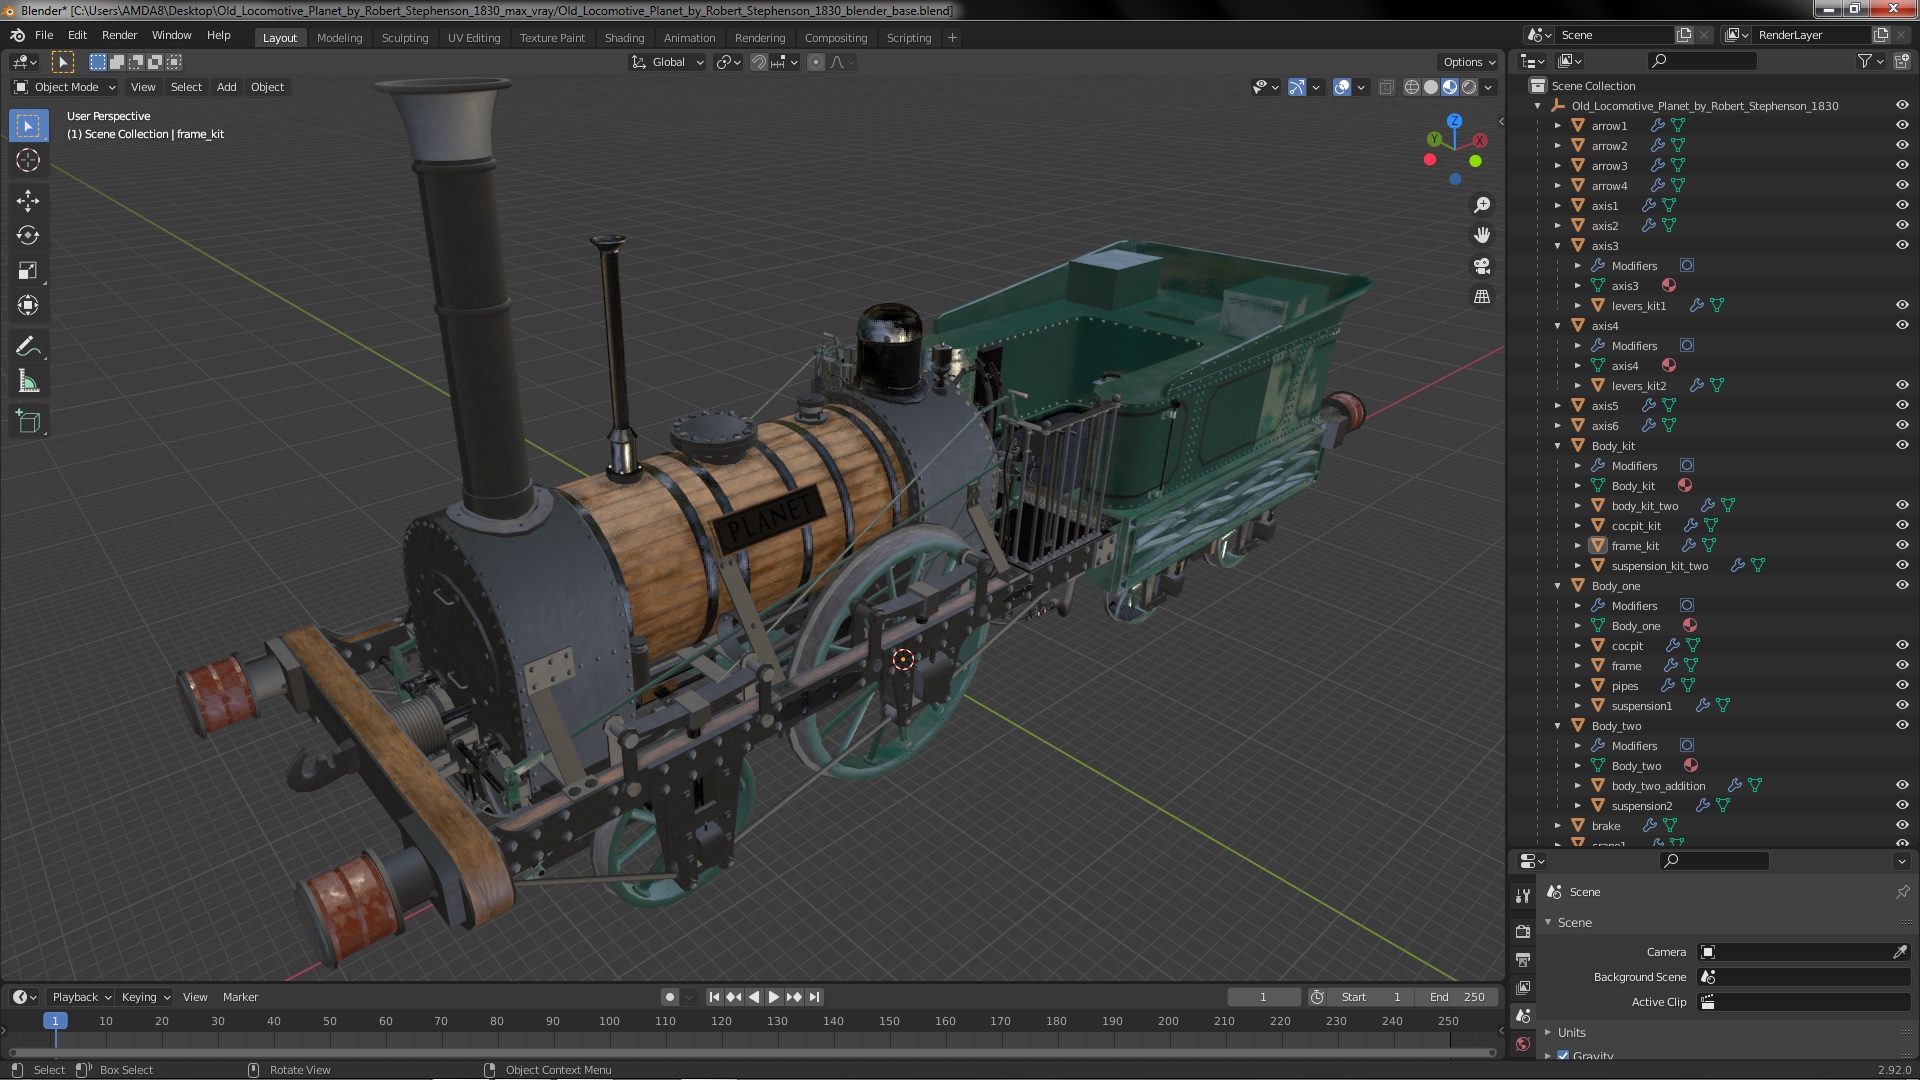Select the Scale tool
This screenshot has width=1920, height=1080.
pyautogui.click(x=28, y=271)
